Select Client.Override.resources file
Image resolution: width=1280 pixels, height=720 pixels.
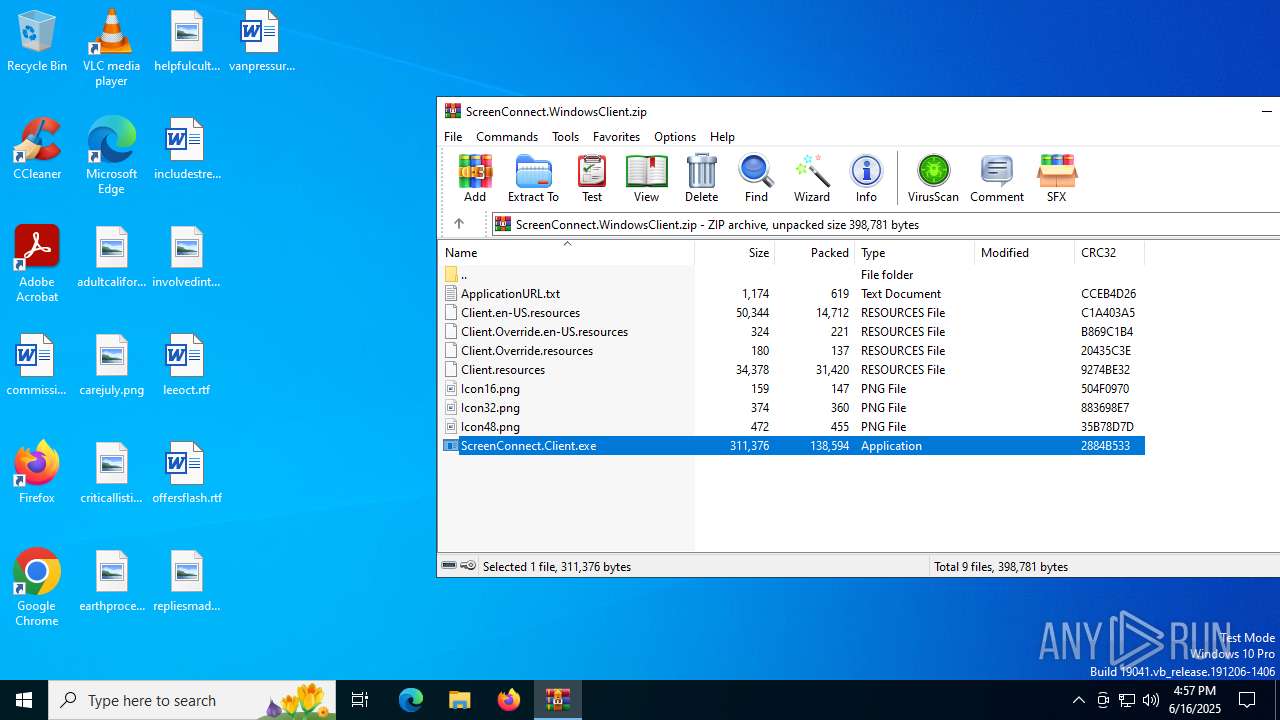coord(793,350)
